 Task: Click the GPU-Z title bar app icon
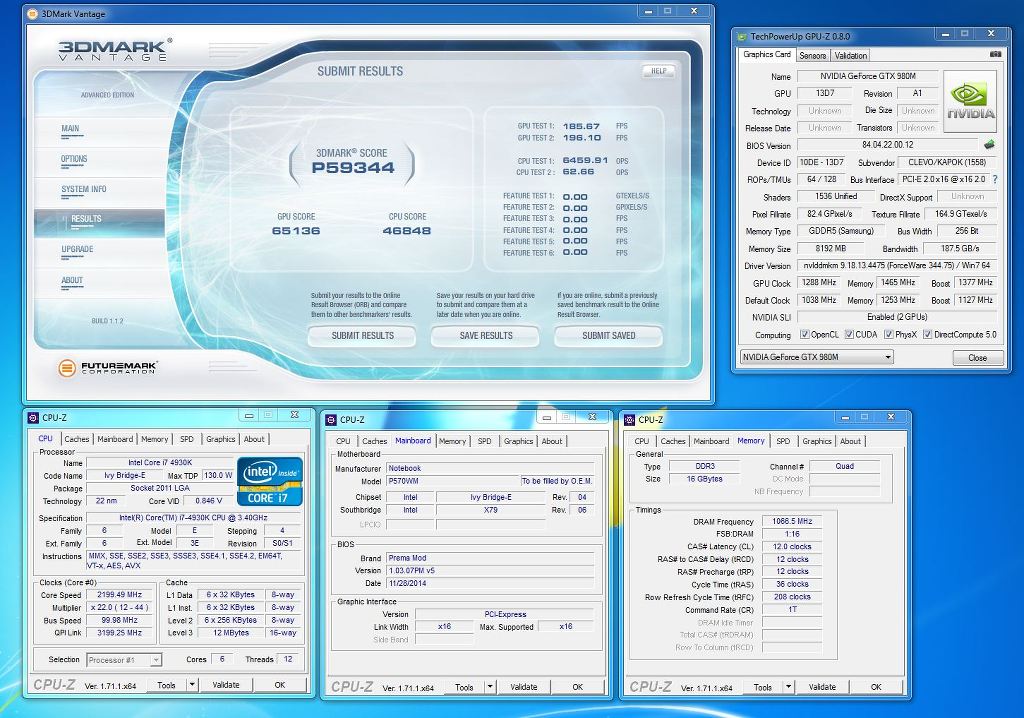coord(743,37)
